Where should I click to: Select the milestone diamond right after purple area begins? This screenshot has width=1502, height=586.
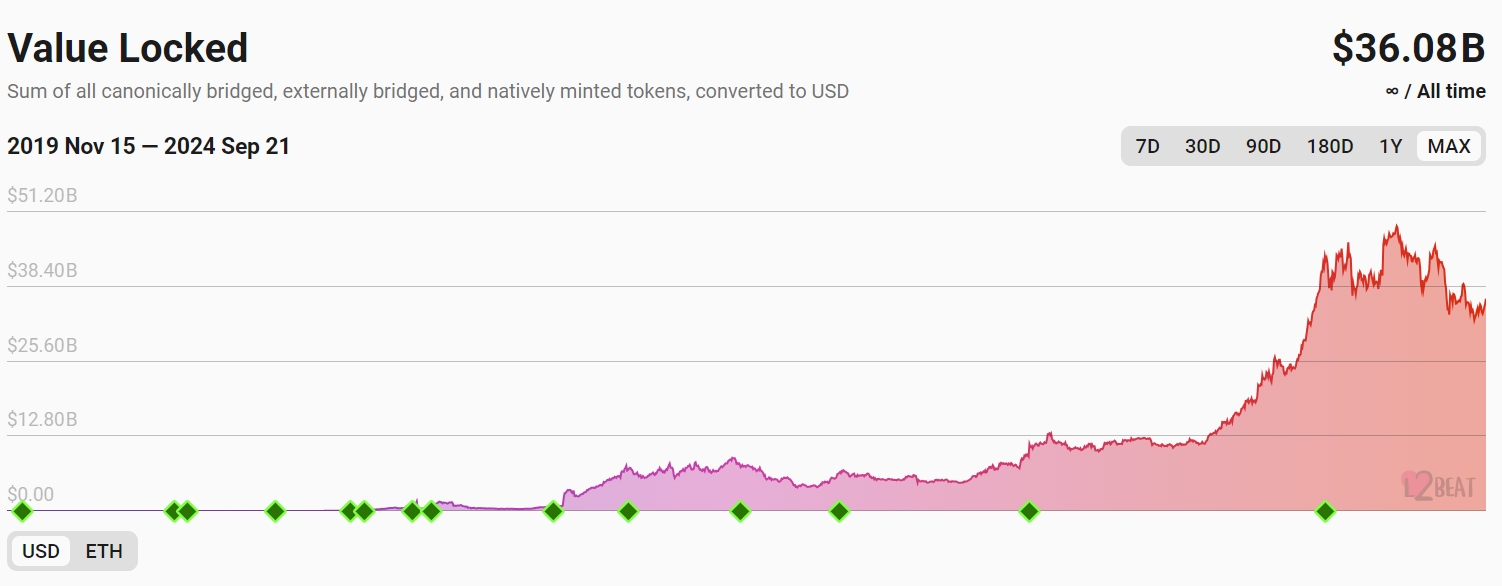click(x=628, y=512)
